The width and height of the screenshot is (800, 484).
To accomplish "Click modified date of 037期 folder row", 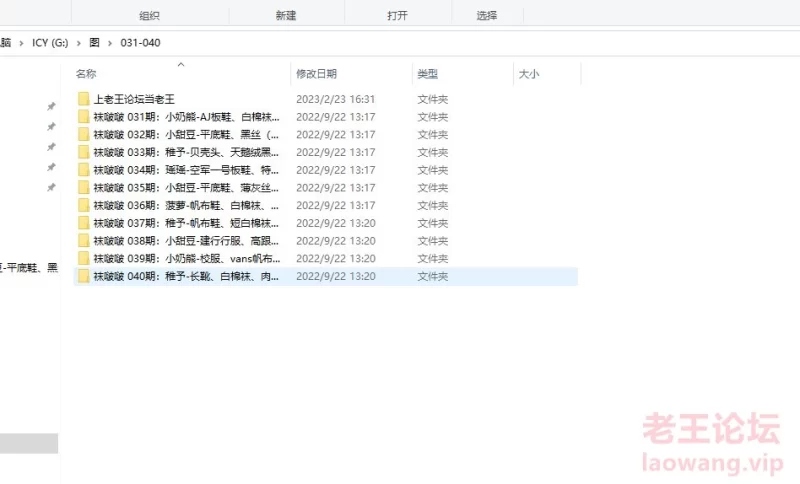I will point(336,223).
